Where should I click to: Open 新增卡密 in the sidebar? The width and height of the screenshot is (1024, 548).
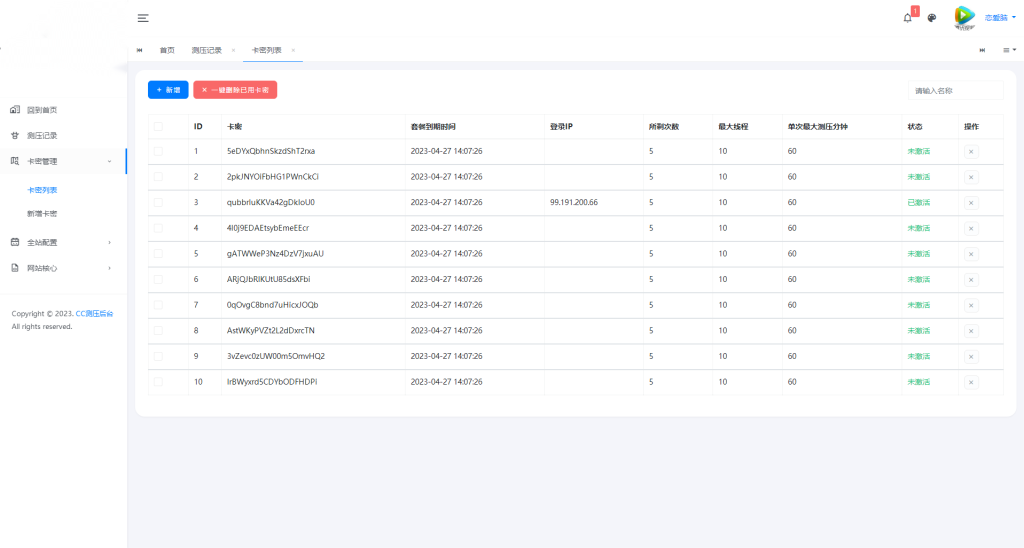pos(42,214)
